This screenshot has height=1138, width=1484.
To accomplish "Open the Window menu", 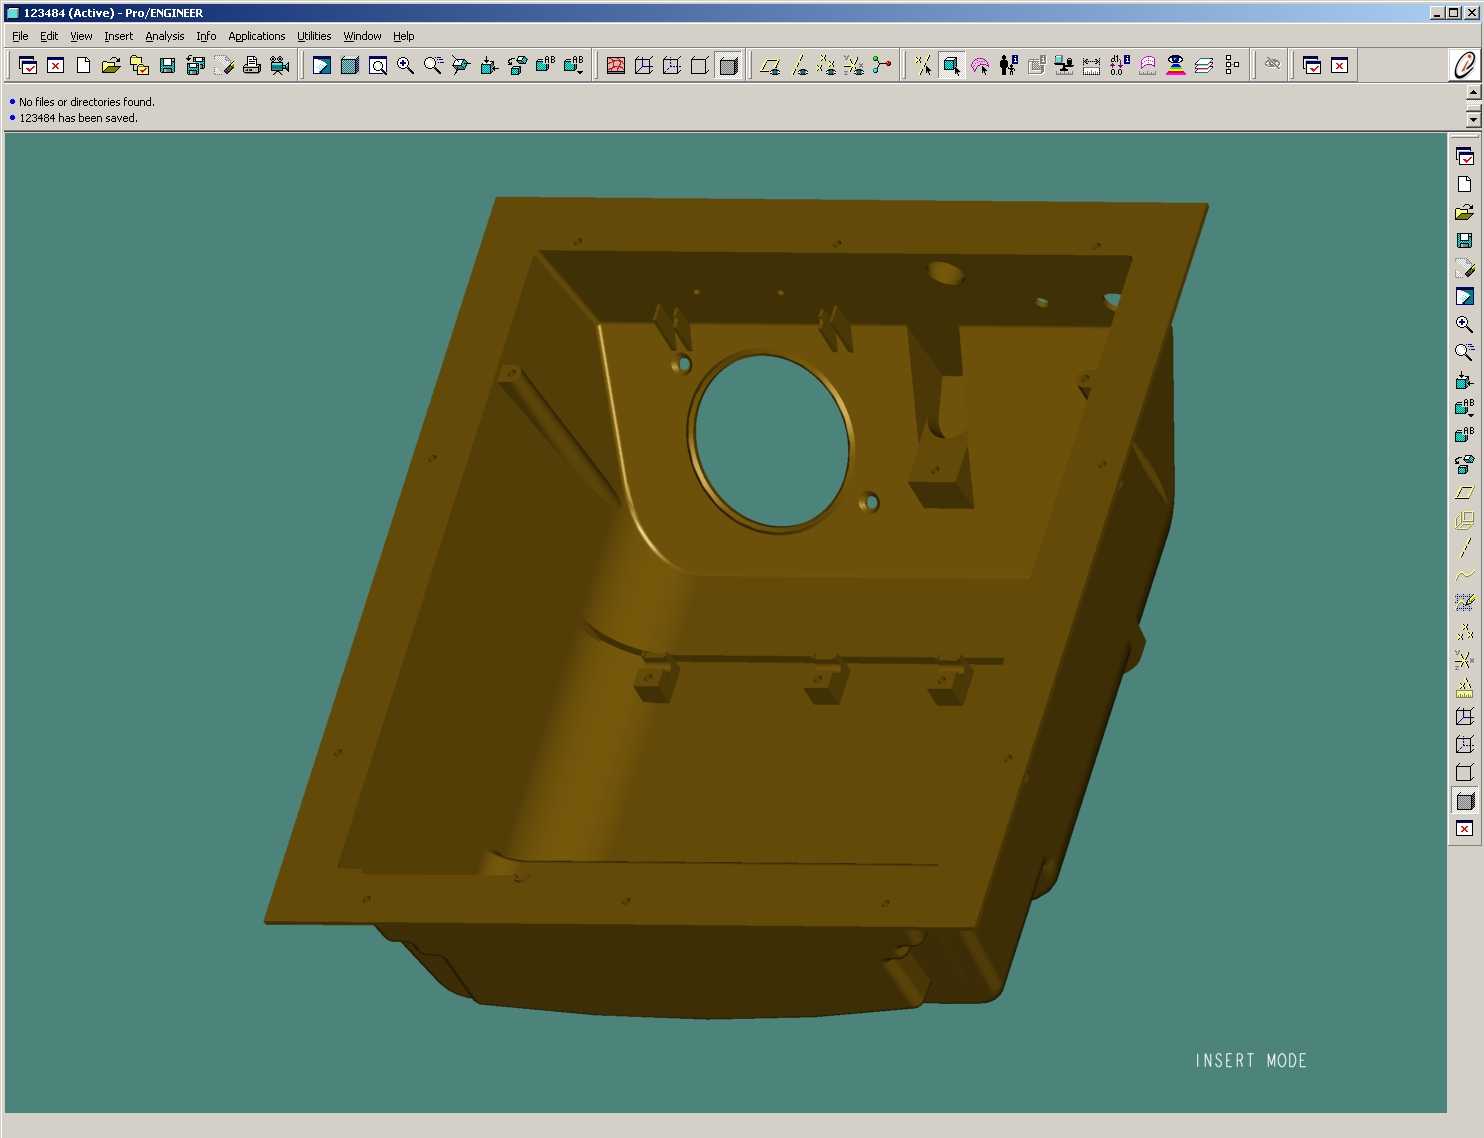I will coord(362,36).
